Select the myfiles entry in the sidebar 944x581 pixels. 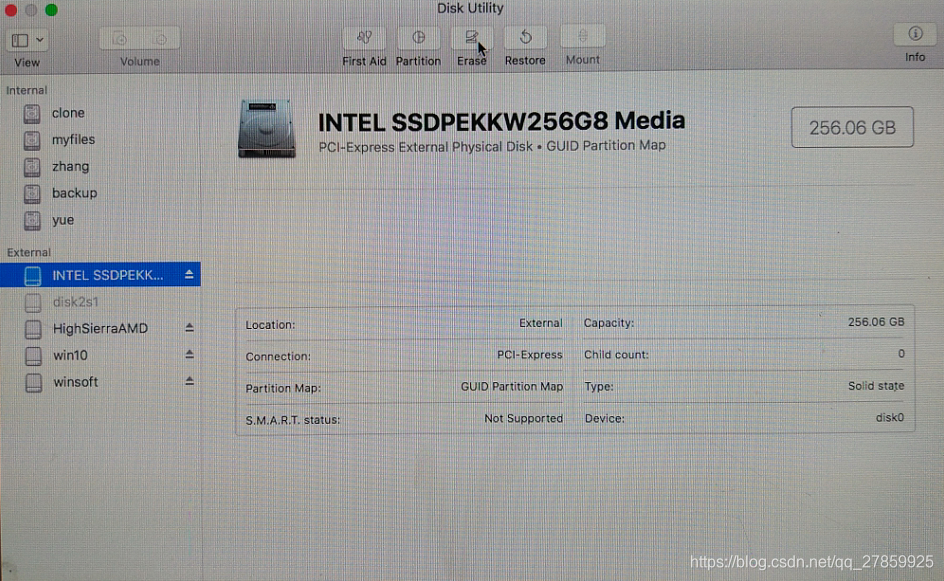(73, 140)
